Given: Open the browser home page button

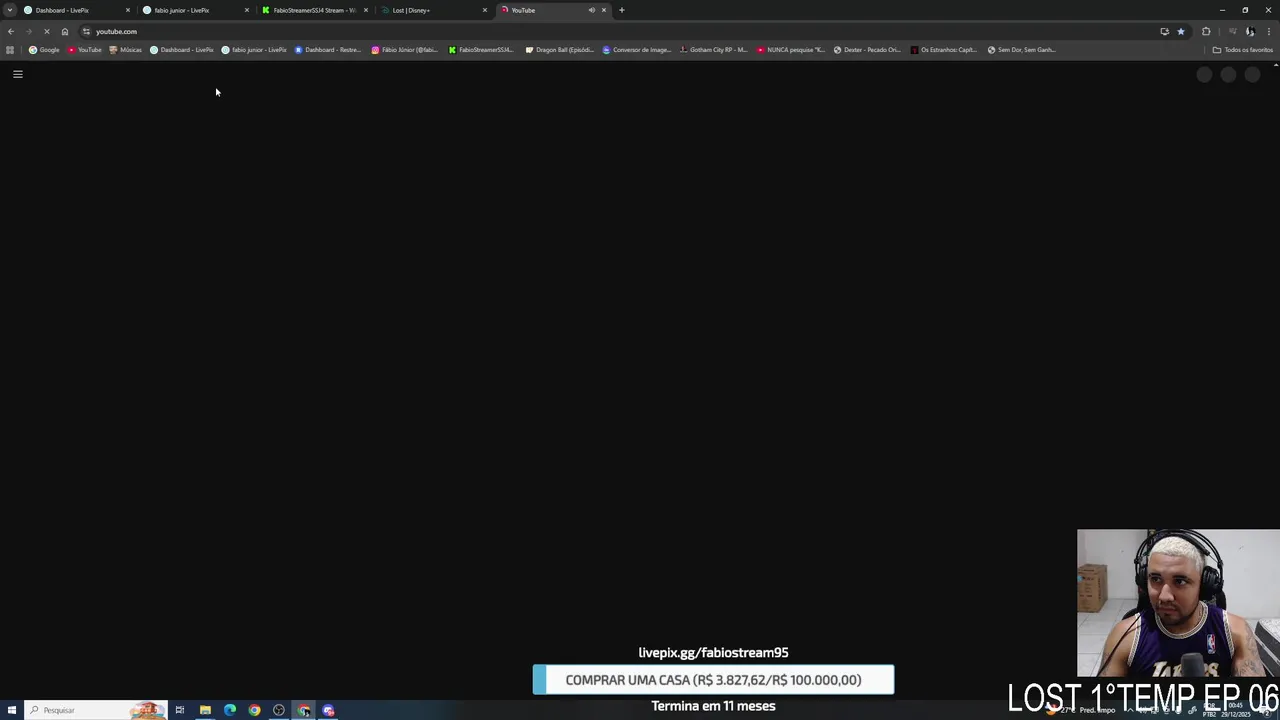Looking at the screenshot, I should click(65, 31).
